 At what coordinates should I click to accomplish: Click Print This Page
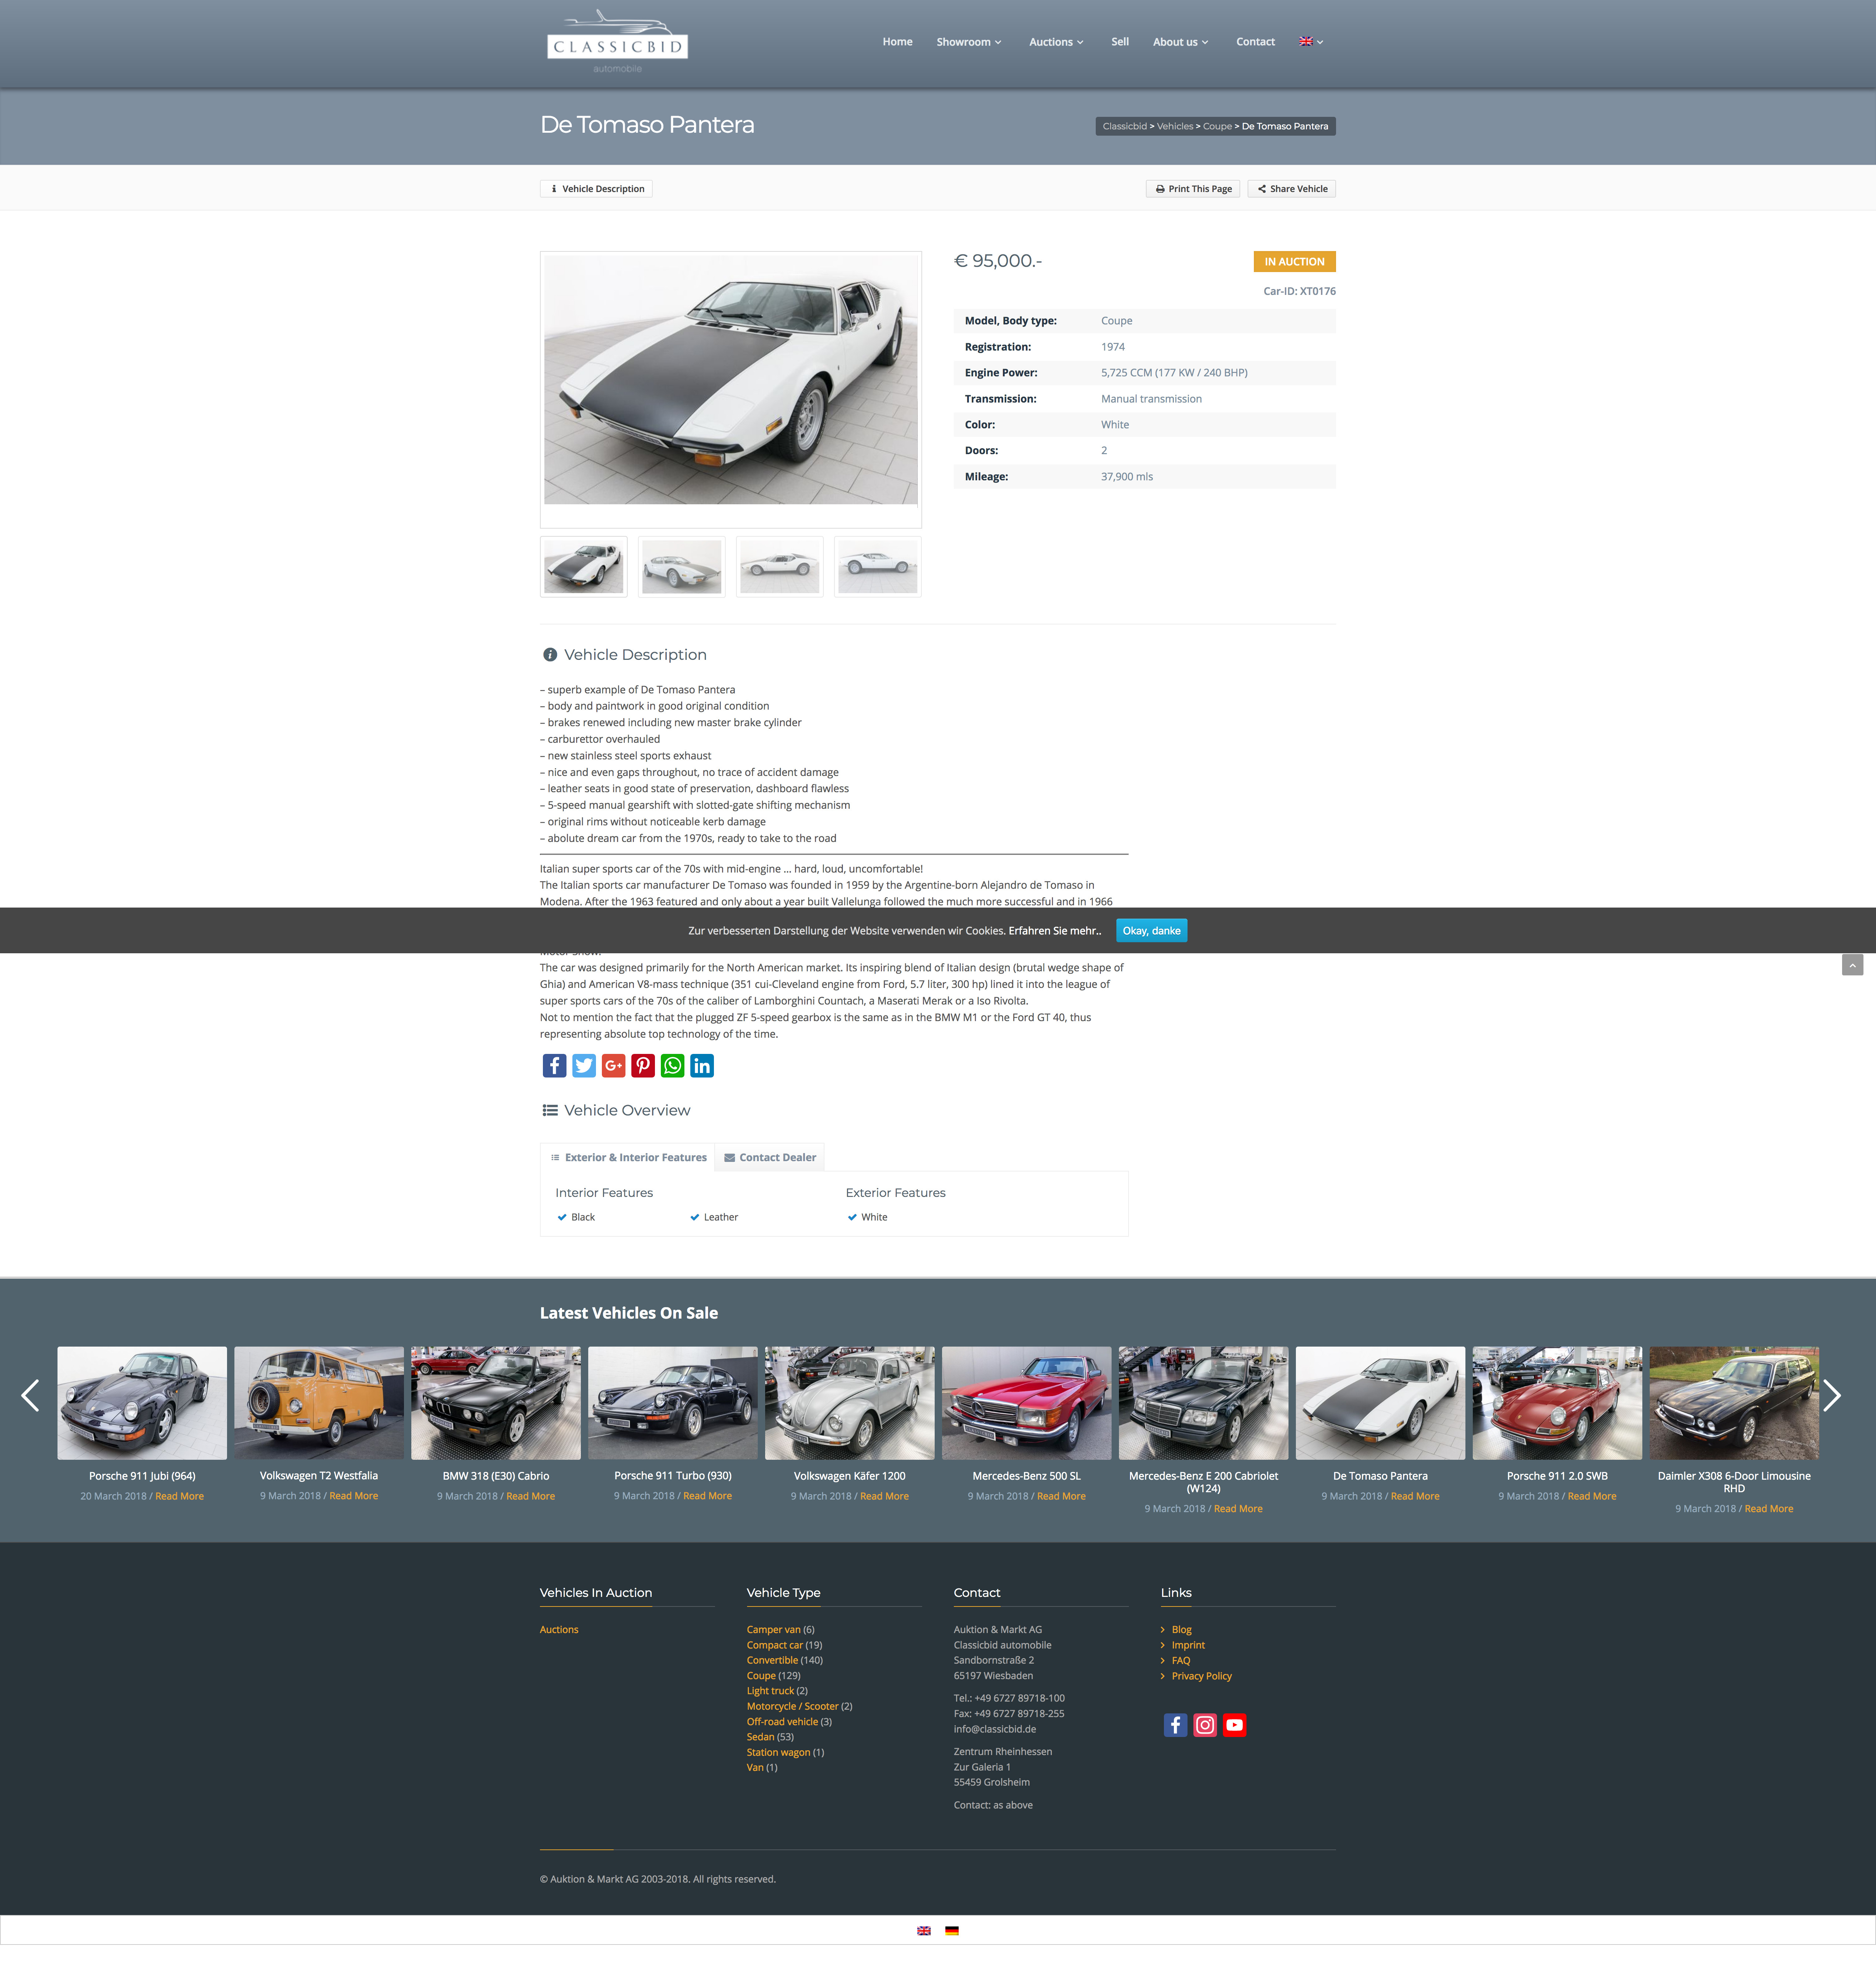point(1193,189)
